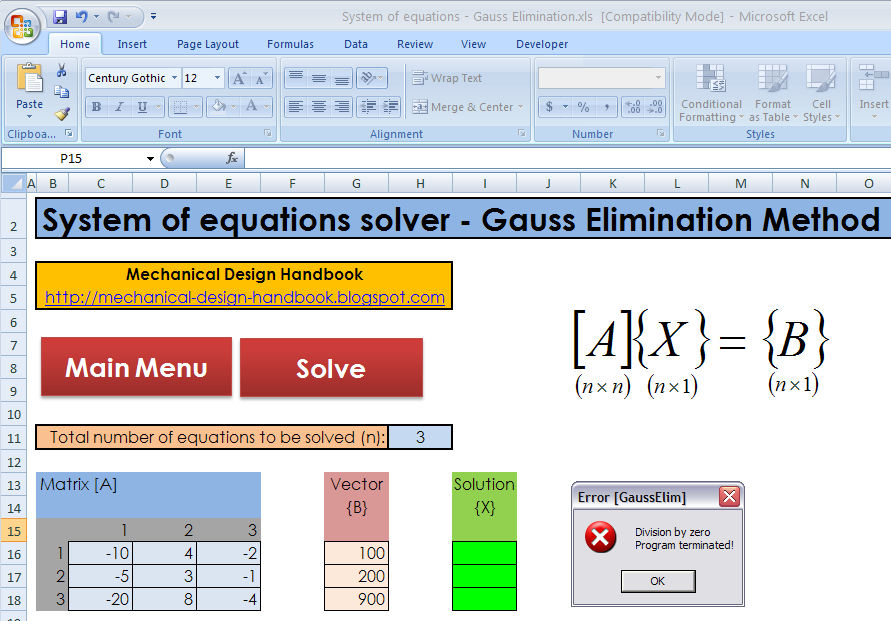Viewport: 891px width, 621px height.
Task: Dismiss the GaussElim error with OK
Action: [658, 581]
